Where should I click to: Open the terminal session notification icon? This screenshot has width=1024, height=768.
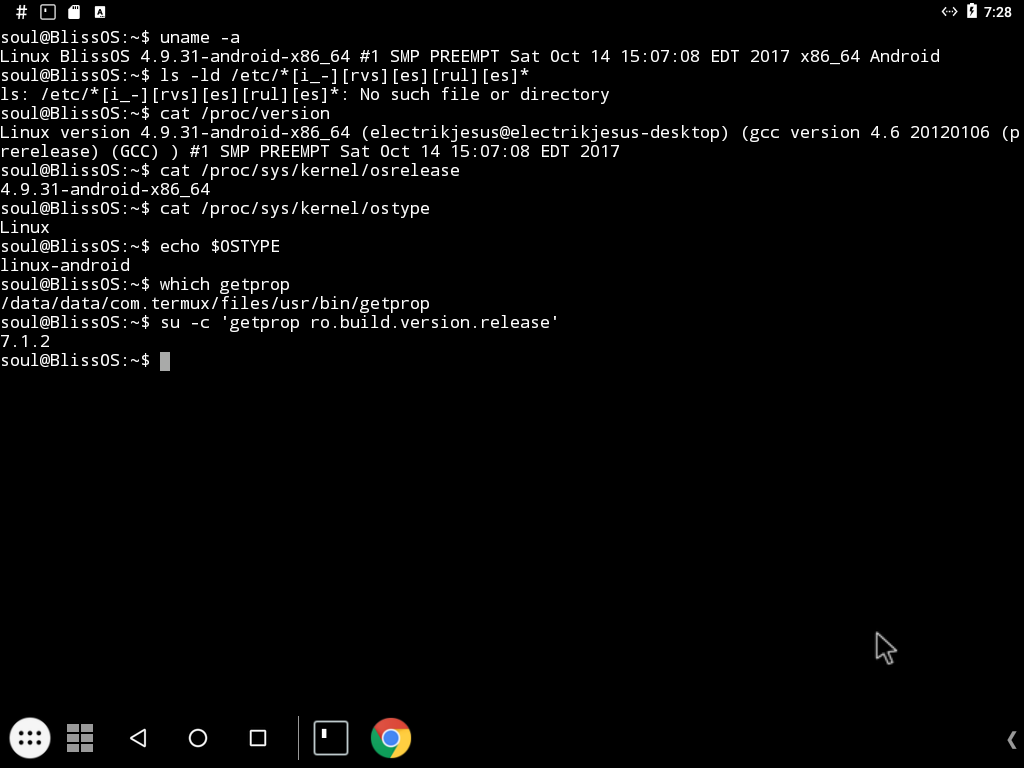pos(48,12)
